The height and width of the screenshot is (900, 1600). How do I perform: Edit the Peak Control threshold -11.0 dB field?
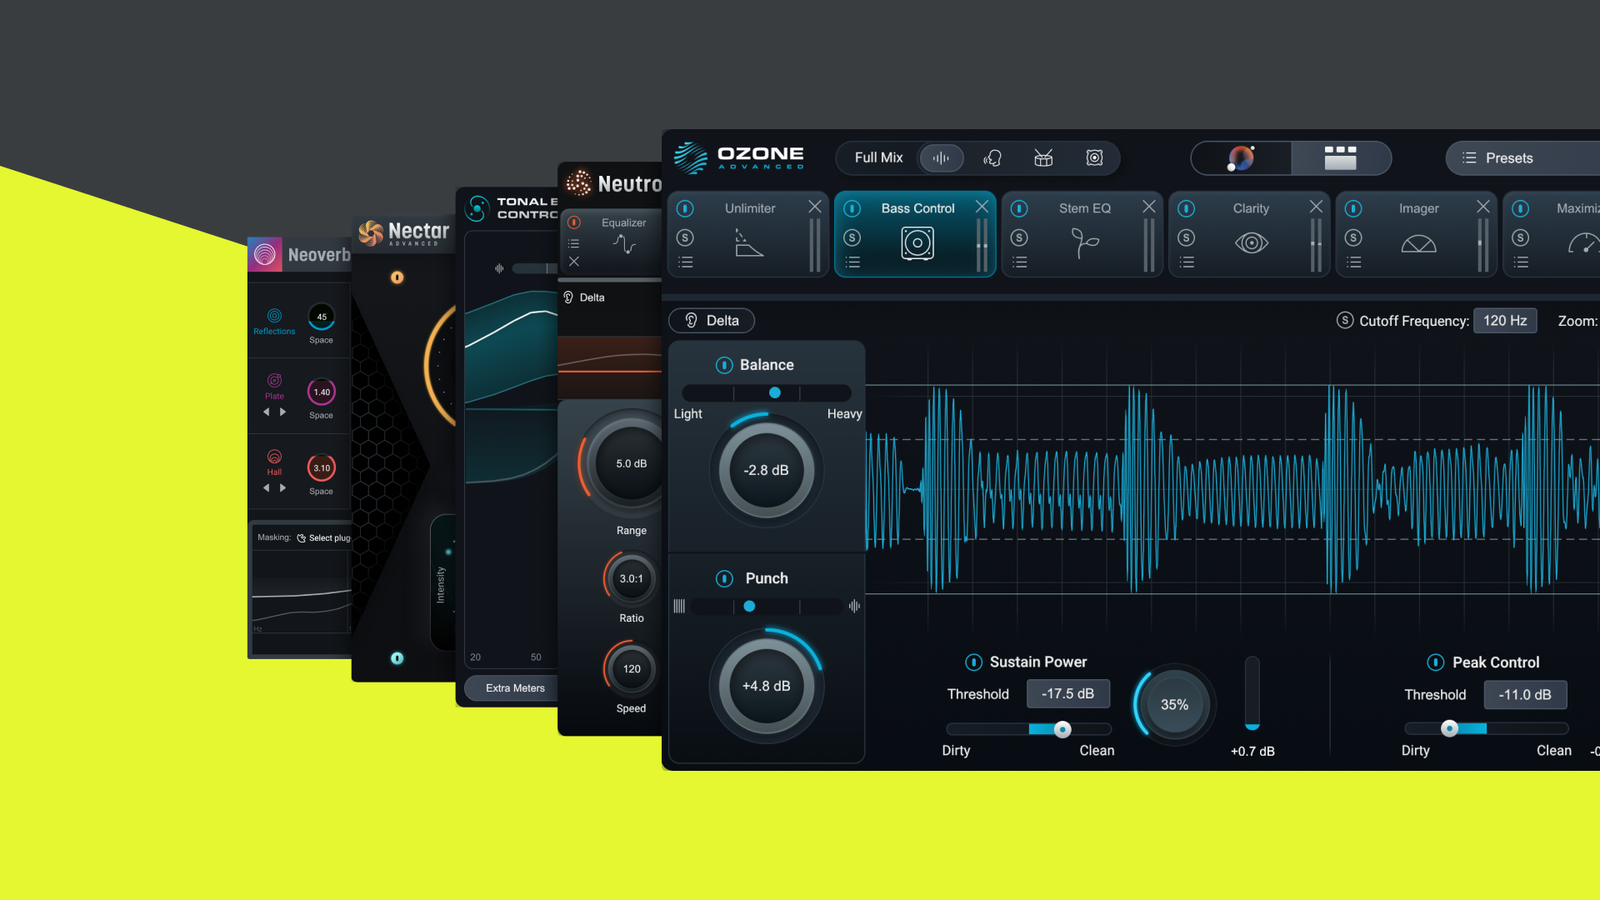coord(1525,694)
